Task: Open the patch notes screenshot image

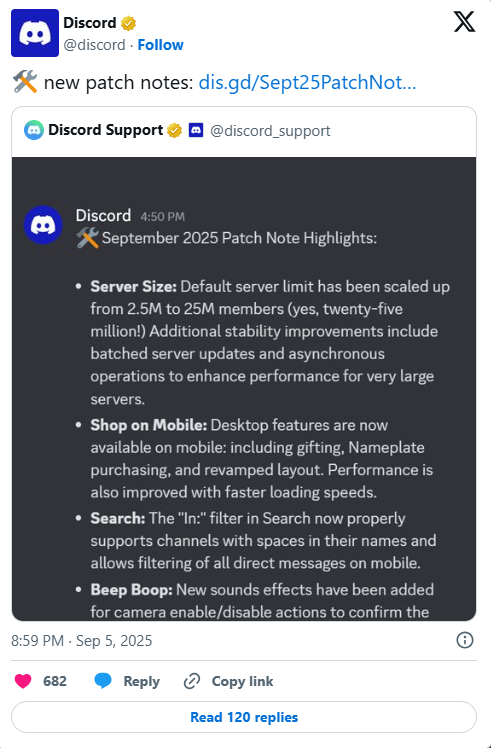Action: tap(244, 389)
